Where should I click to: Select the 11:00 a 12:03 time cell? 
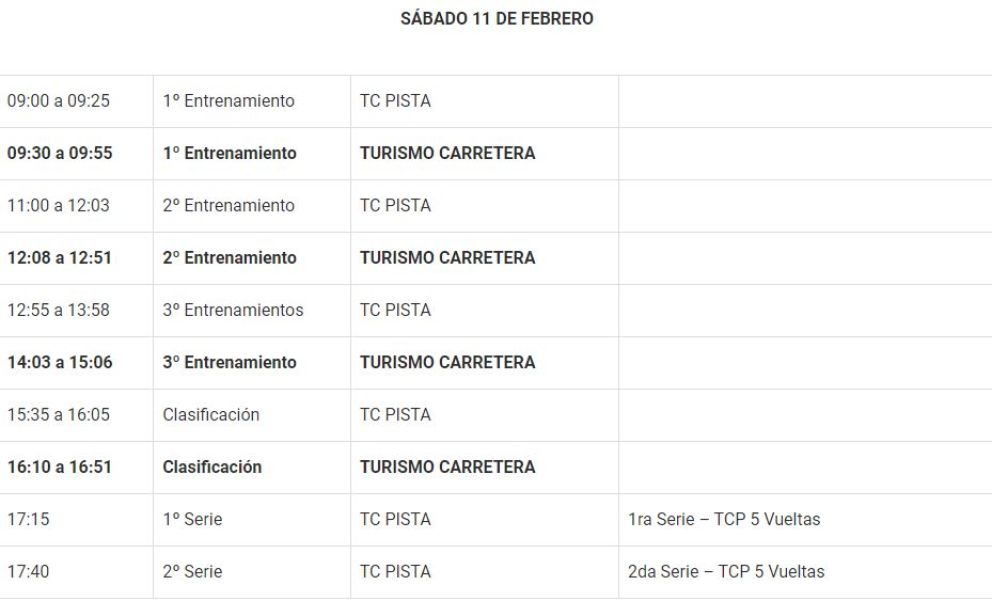click(58, 205)
